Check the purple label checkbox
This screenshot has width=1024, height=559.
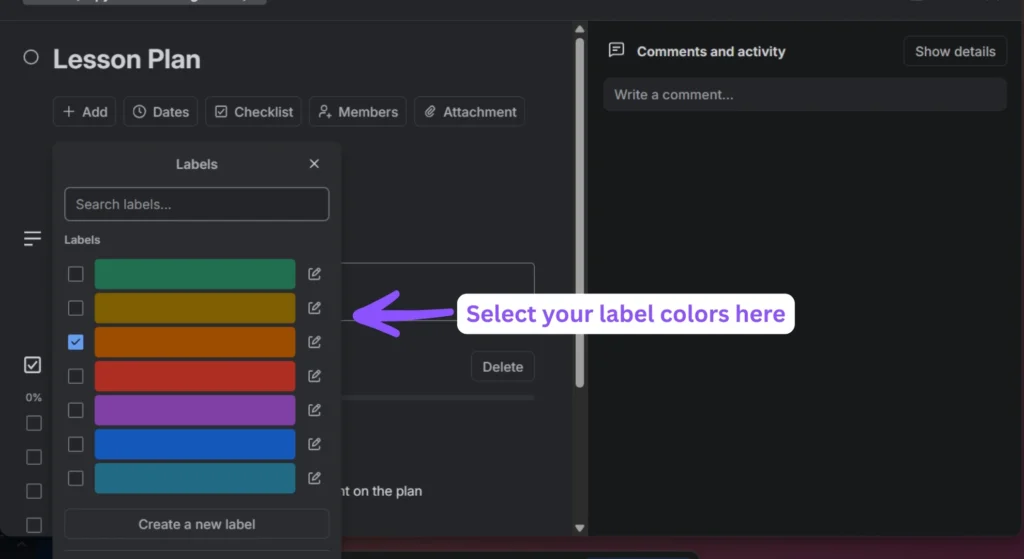click(x=76, y=410)
